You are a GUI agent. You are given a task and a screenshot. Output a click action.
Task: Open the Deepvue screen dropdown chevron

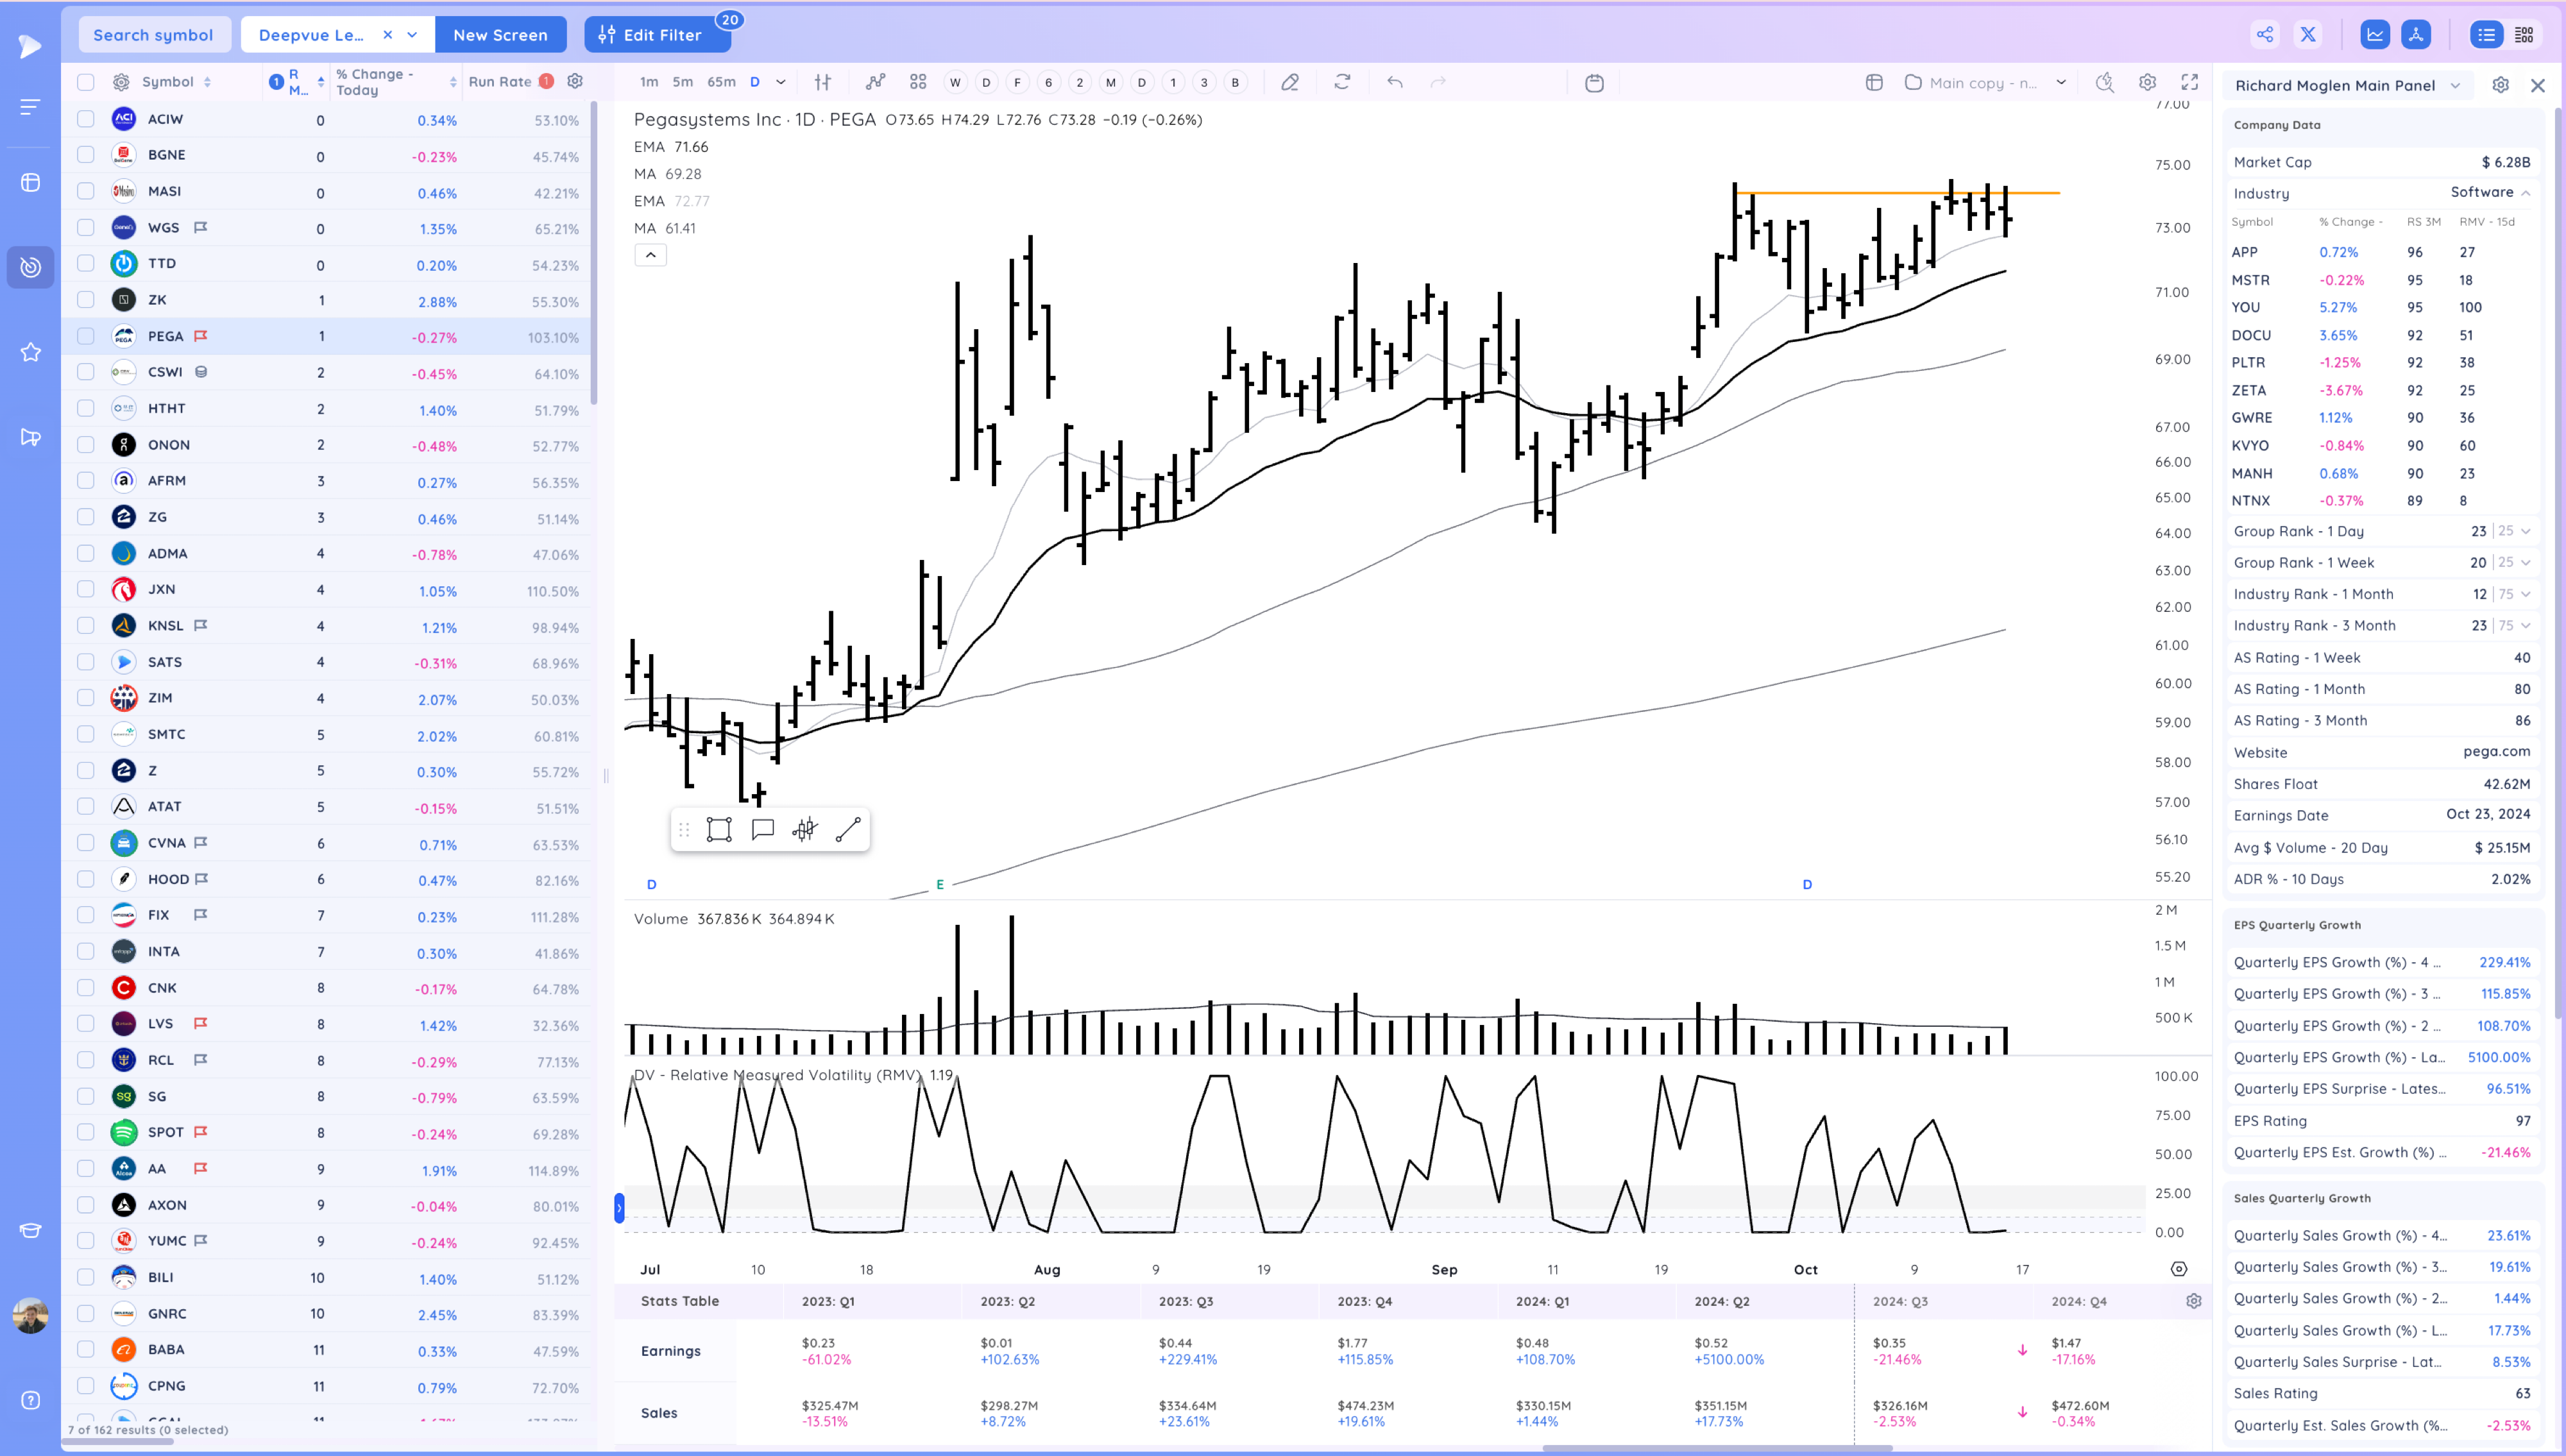(412, 35)
